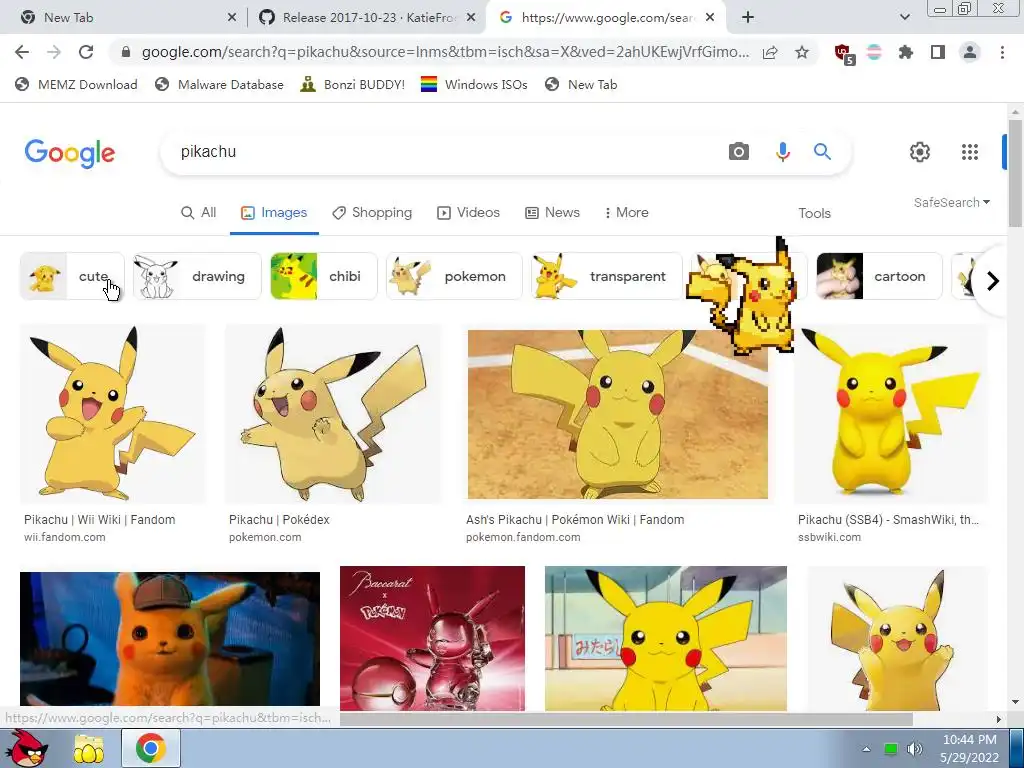Click the blue search magnifier button
Viewport: 1024px width, 768px height.
tap(822, 152)
